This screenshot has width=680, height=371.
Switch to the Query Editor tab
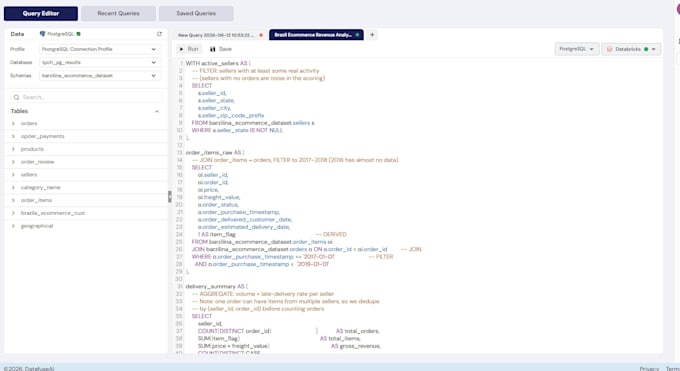(41, 13)
